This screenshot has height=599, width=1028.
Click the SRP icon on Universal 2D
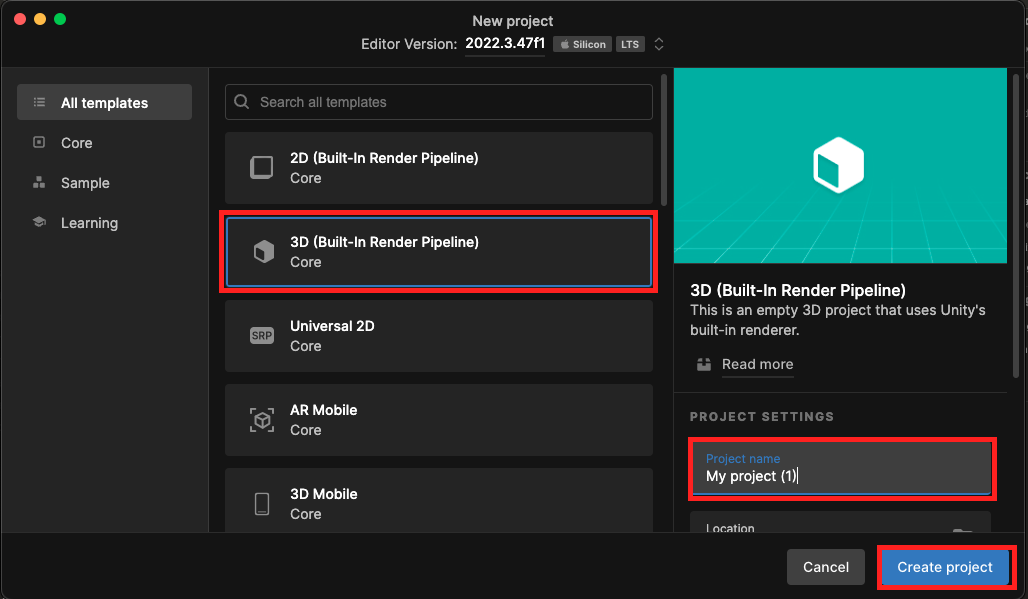[x=261, y=336]
